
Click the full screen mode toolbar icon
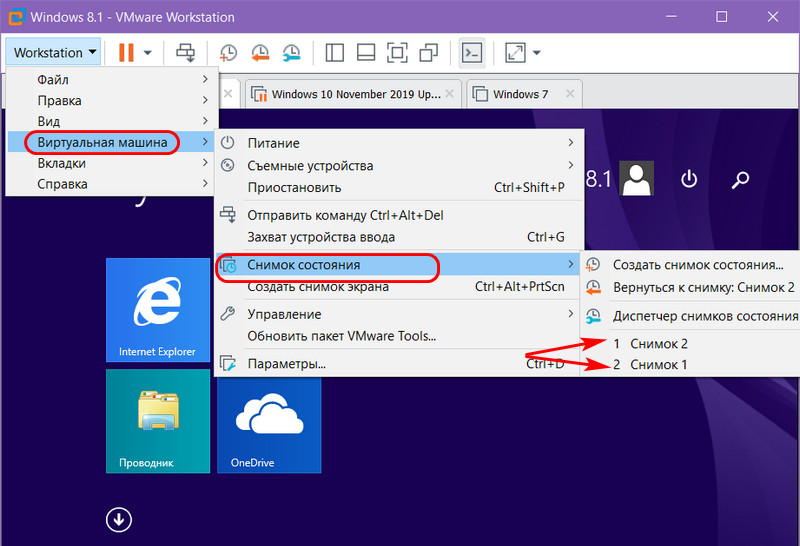pos(397,53)
